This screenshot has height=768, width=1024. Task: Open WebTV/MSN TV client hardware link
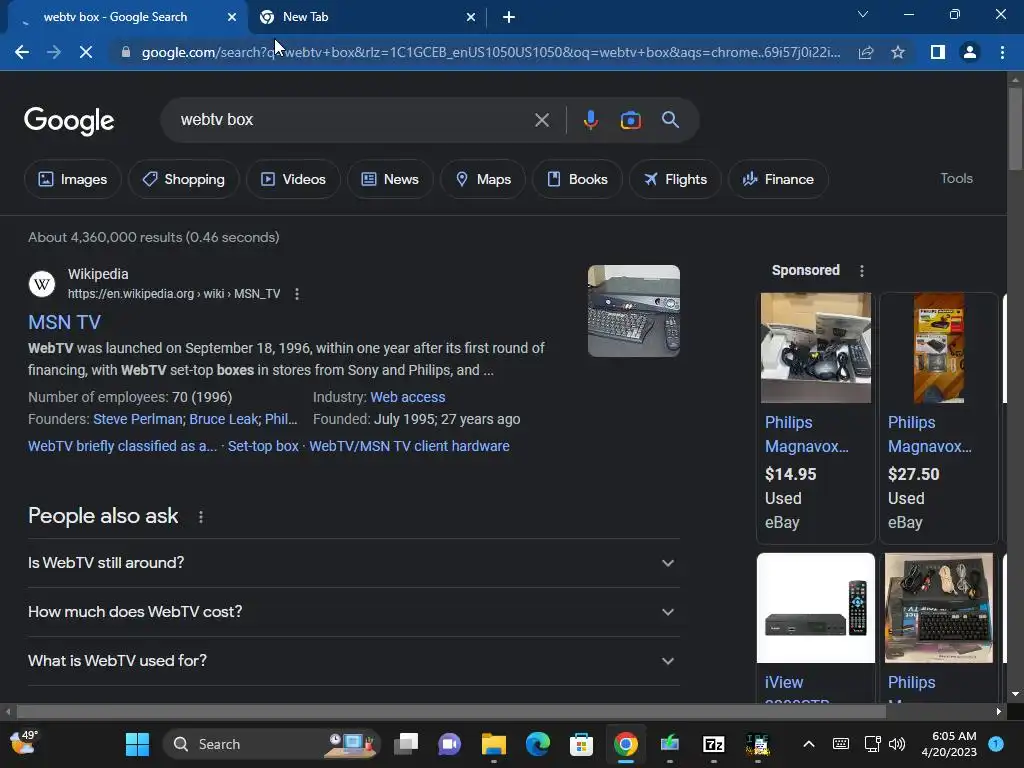[409, 446]
